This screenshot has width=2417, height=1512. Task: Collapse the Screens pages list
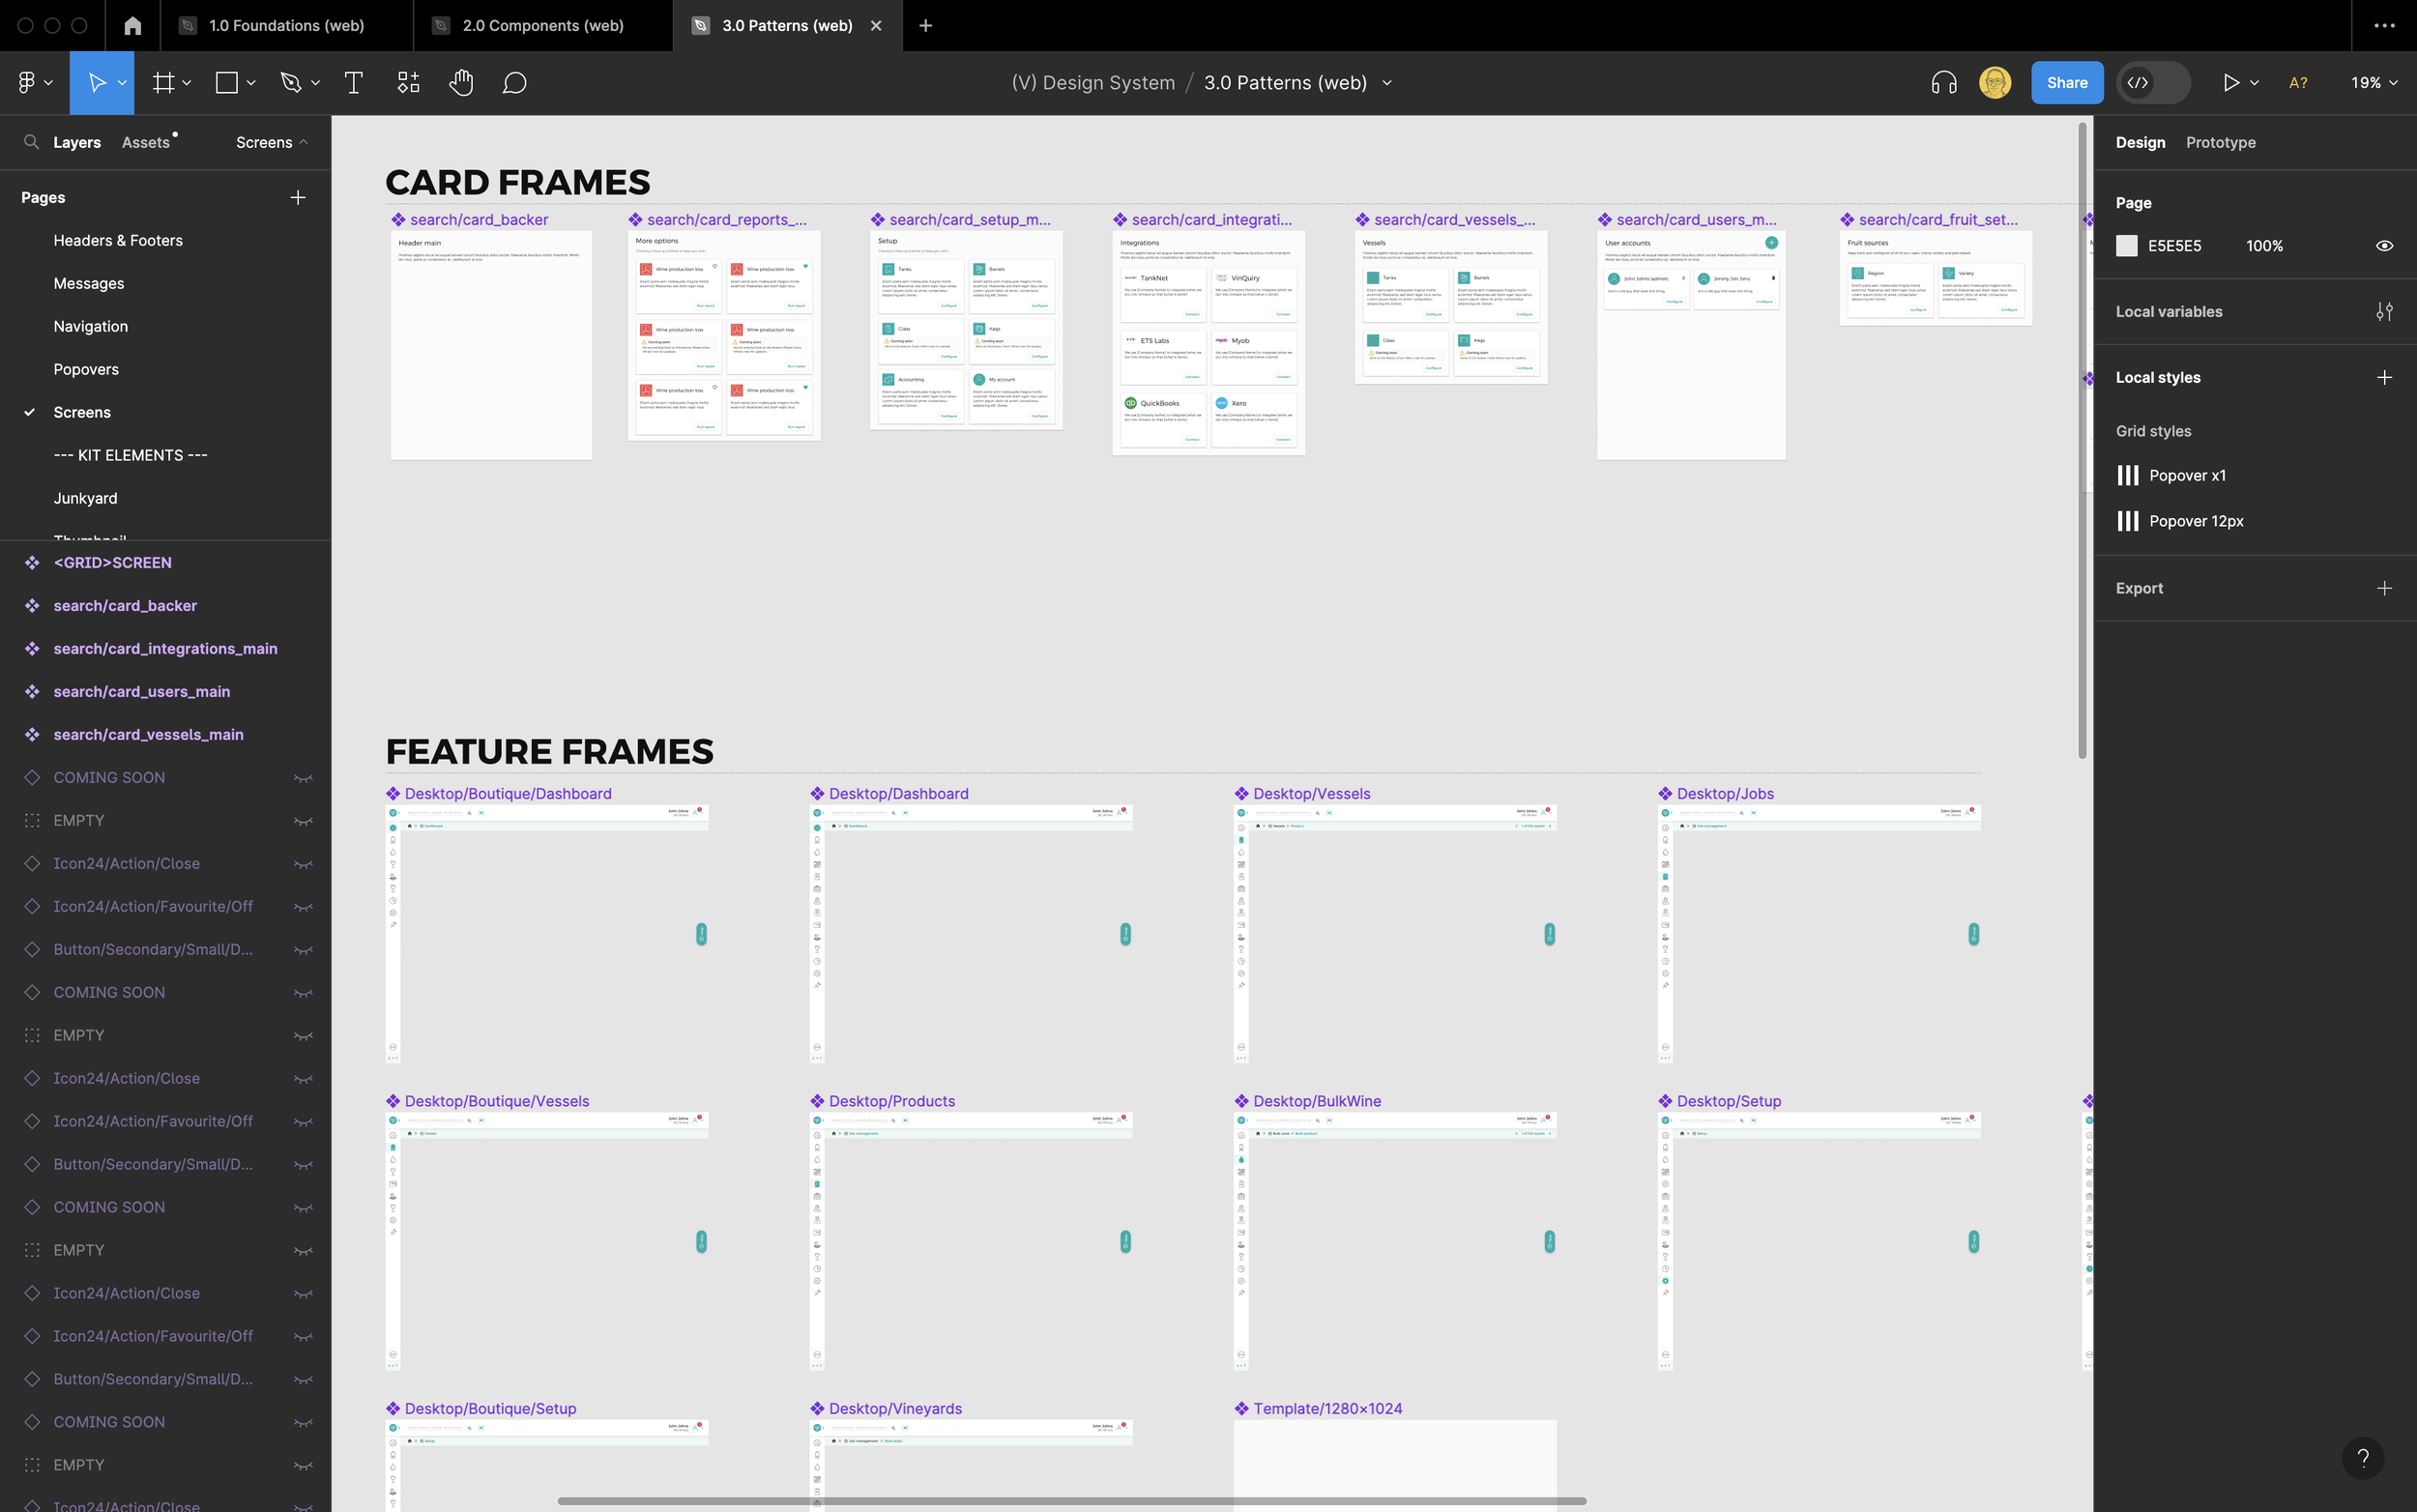(272, 143)
